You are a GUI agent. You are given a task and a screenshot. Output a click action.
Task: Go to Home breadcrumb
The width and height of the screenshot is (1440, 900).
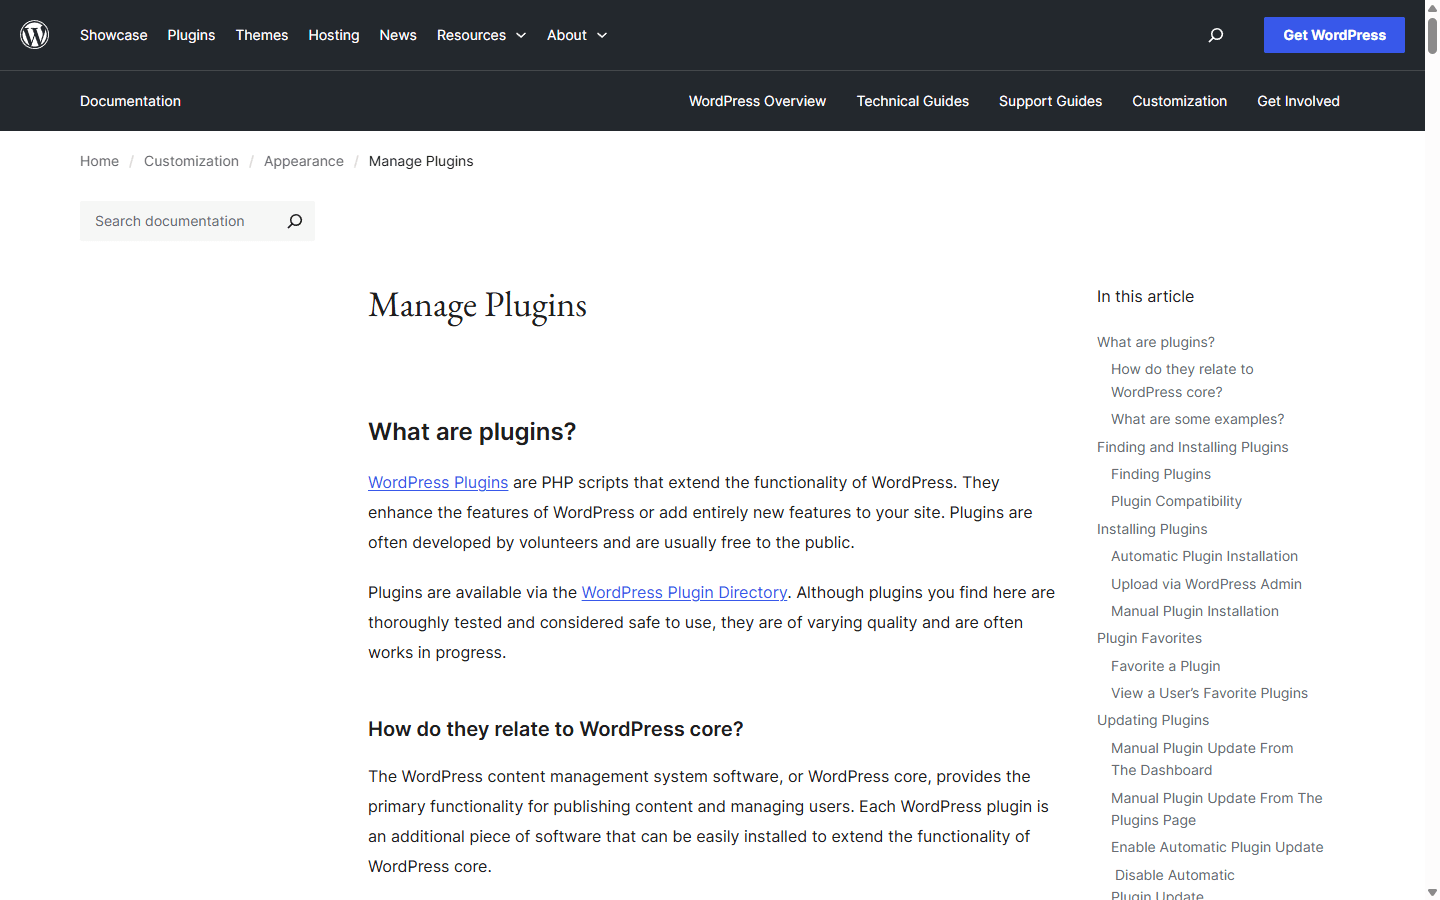tap(99, 161)
